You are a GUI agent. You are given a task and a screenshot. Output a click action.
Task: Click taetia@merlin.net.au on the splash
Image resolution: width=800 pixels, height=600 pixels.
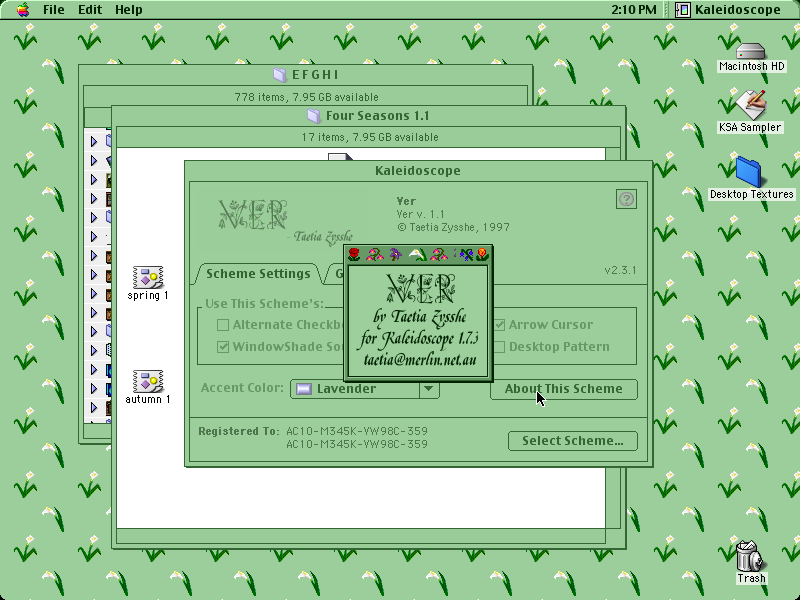click(420, 360)
